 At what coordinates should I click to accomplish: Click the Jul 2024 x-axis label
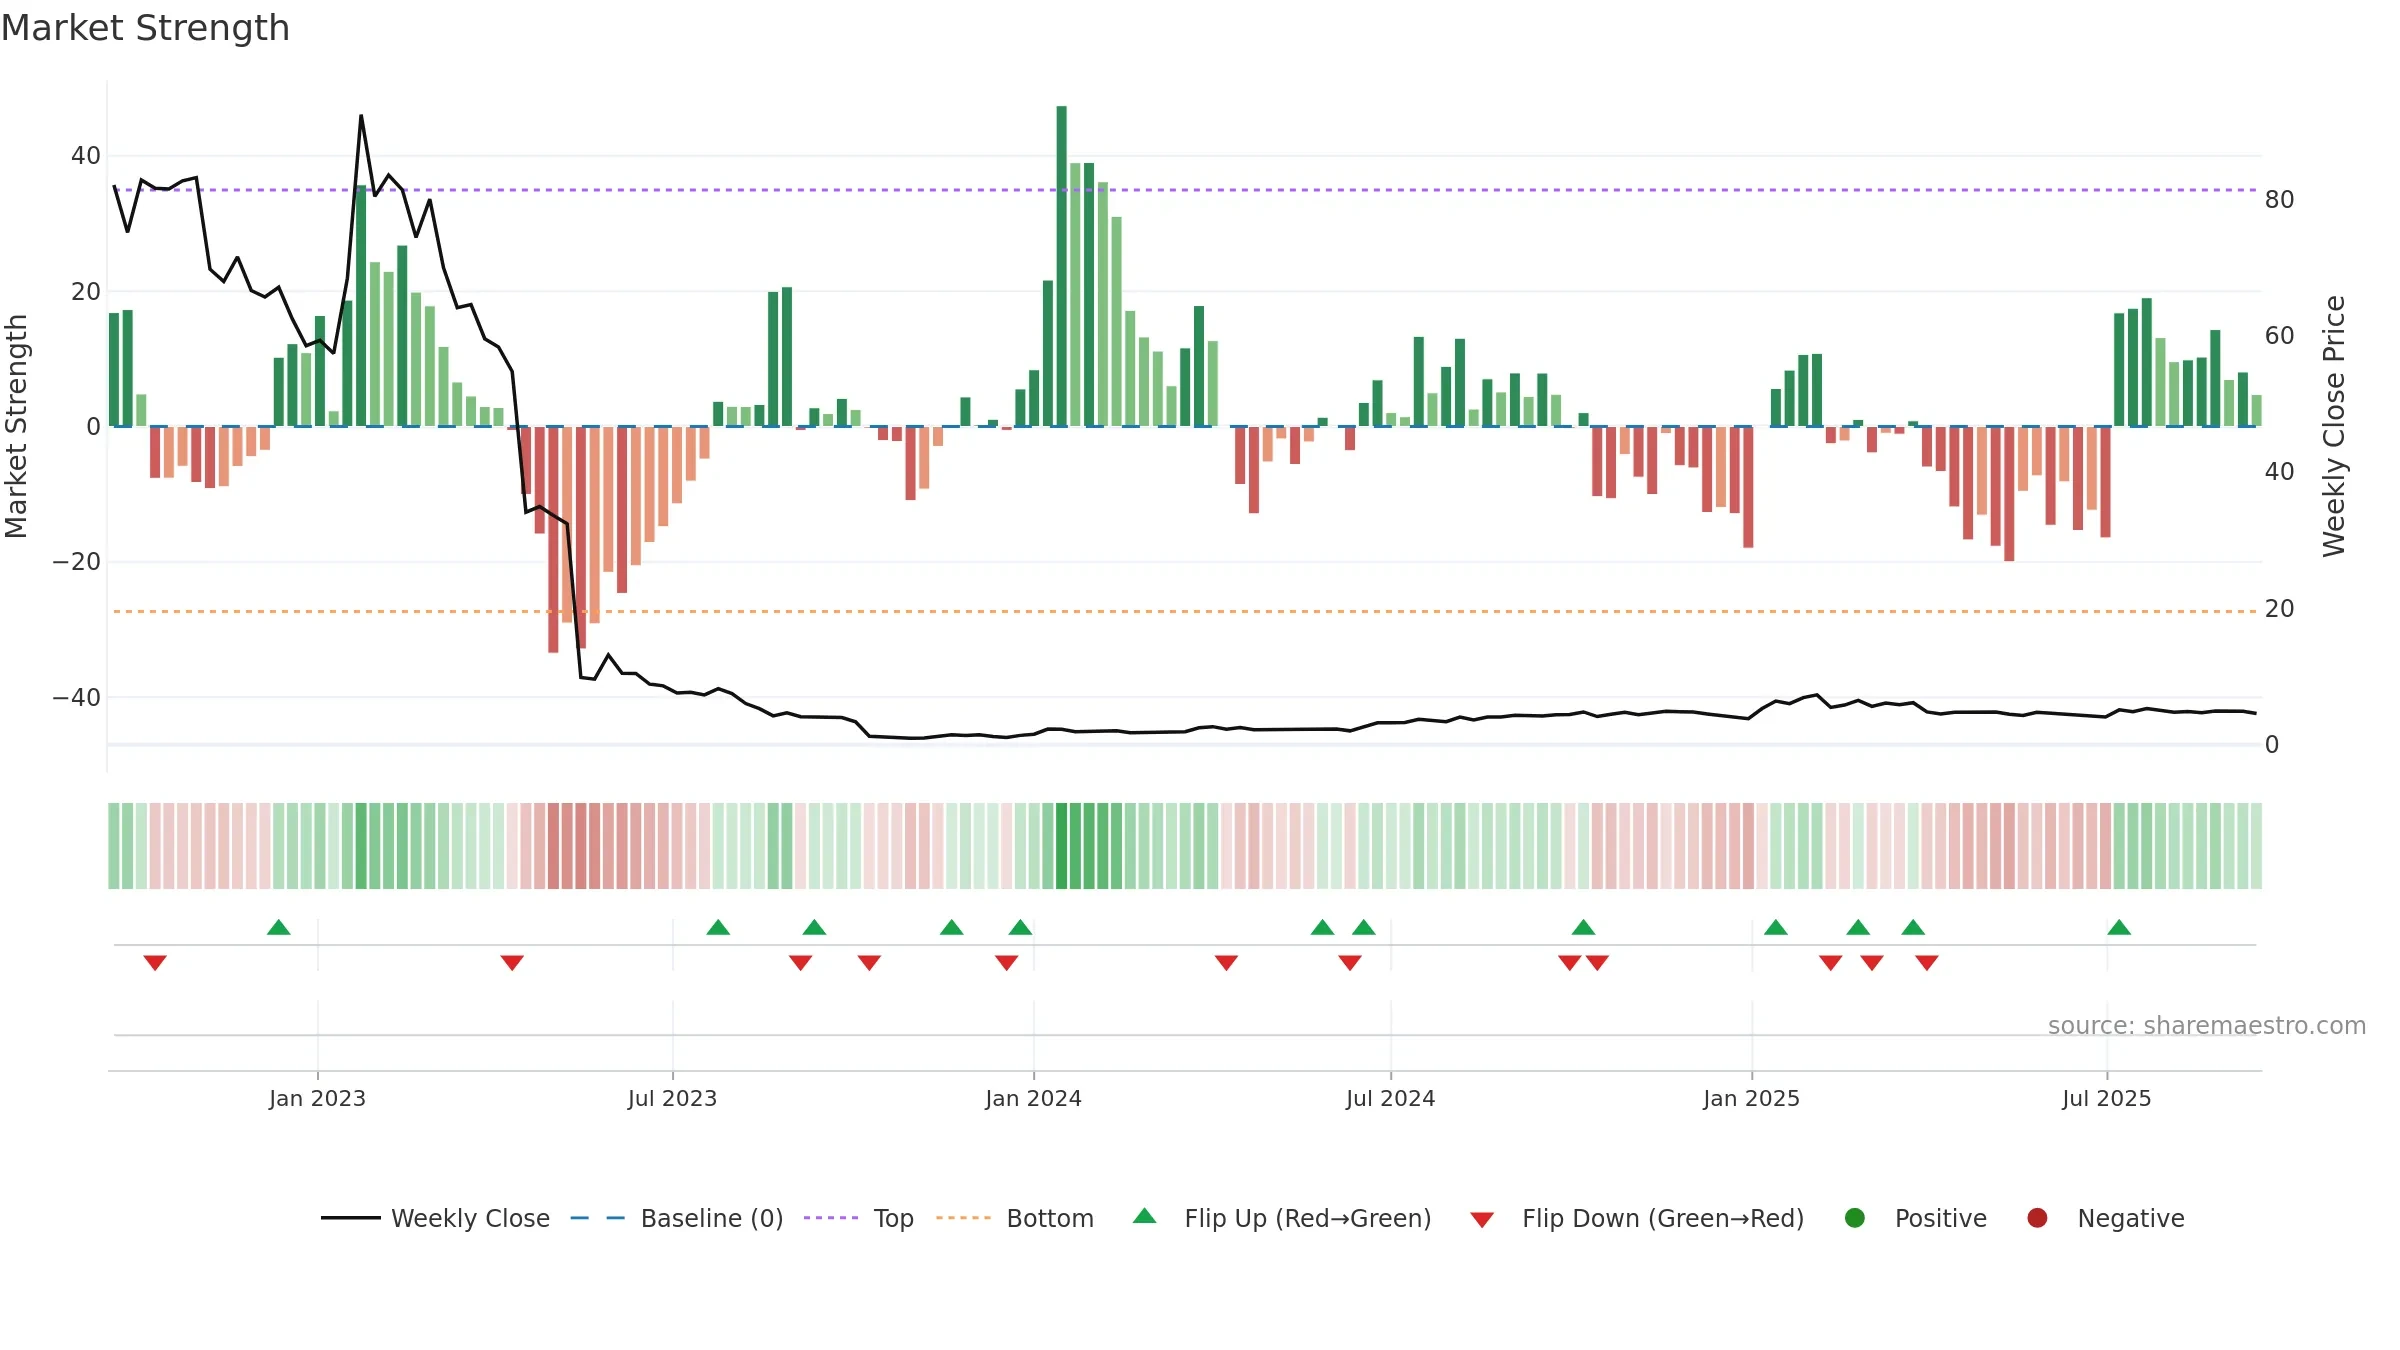[1390, 1099]
